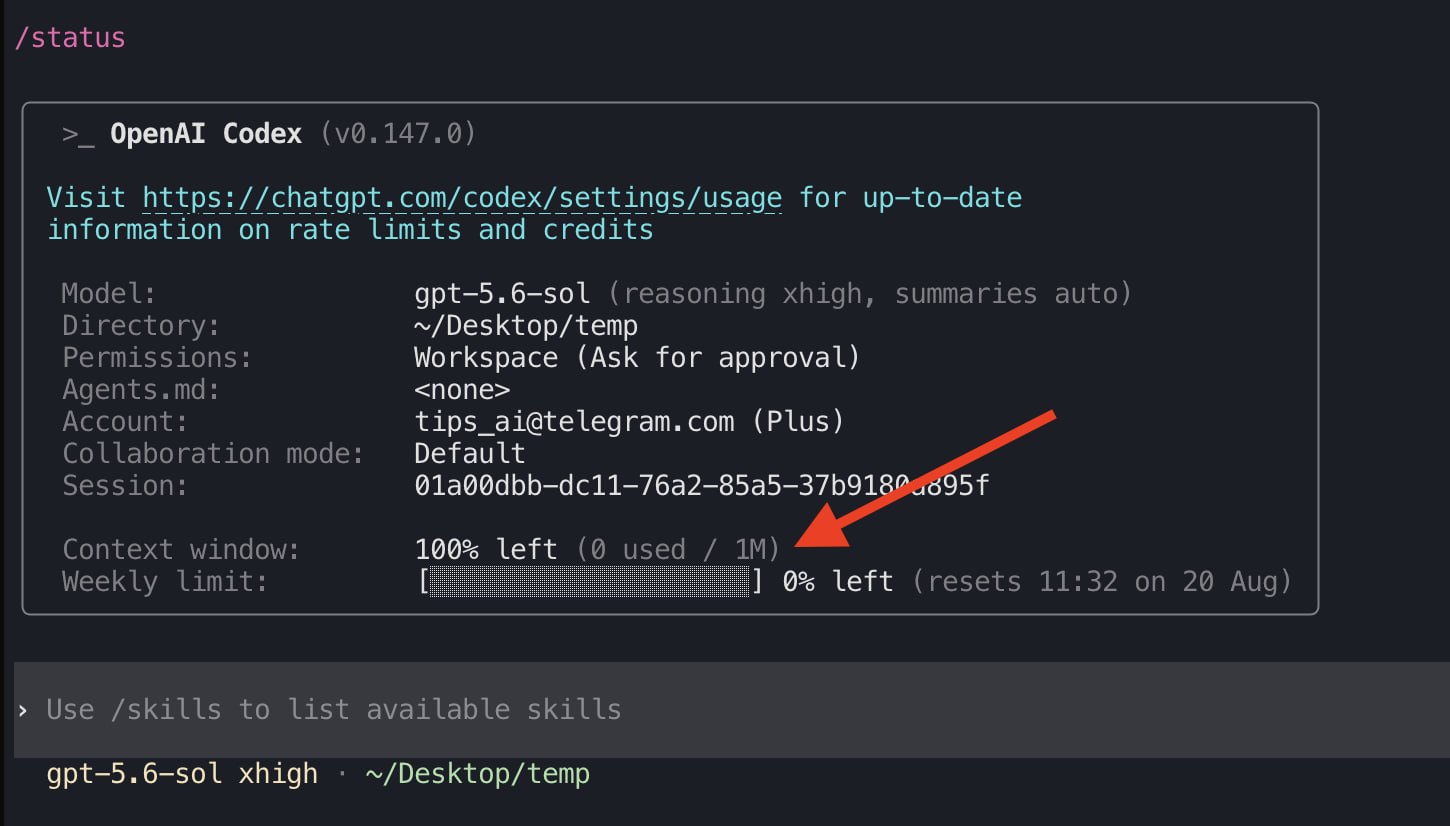Screen dimensions: 1450x826
Task: Click the 'Collaboration mode:' label
Action: click(213, 454)
